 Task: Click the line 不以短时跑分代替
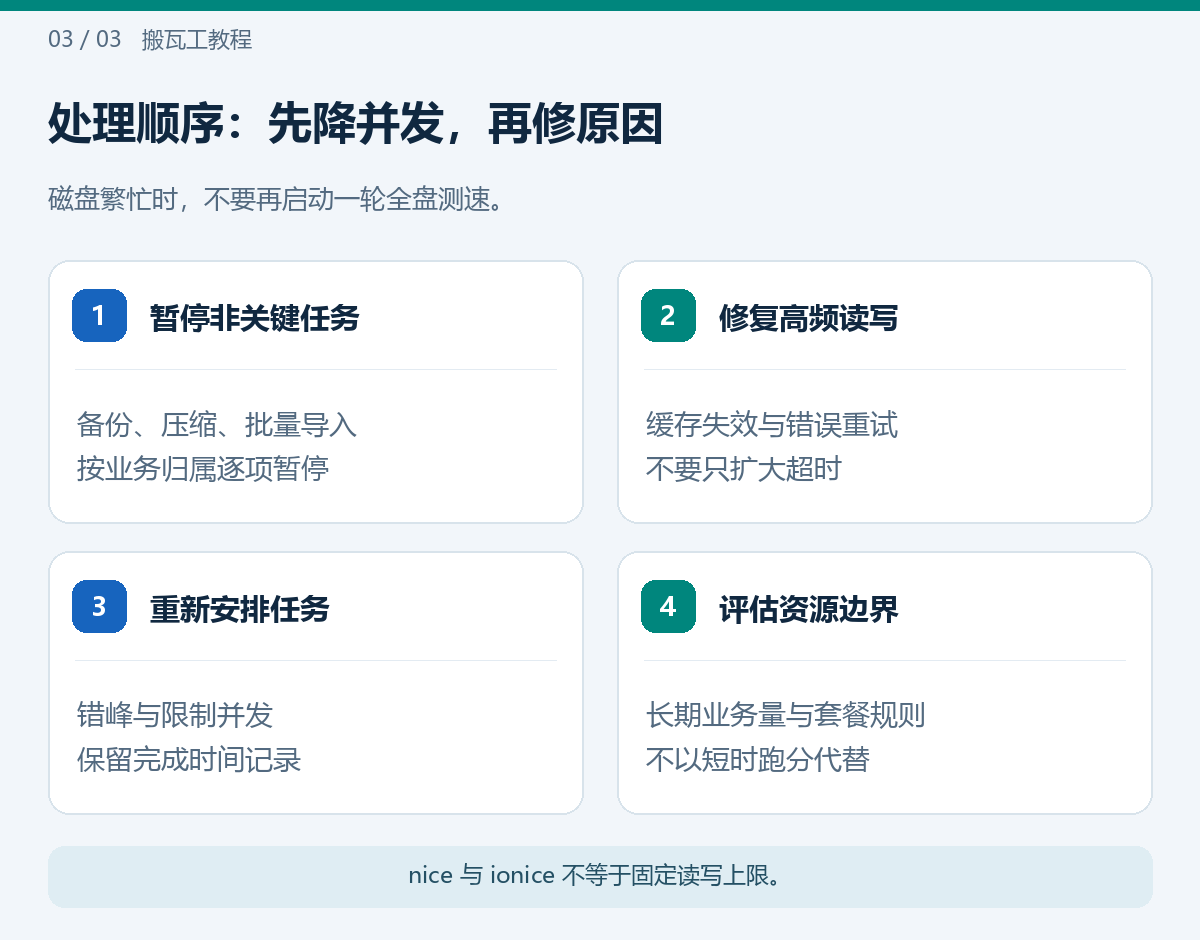(757, 759)
